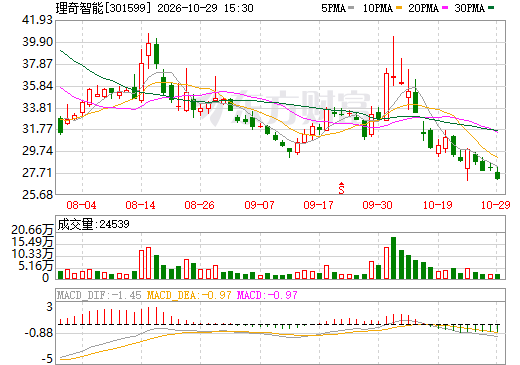
Task: Click the 30PMA green legend swatch
Action: (491, 8)
